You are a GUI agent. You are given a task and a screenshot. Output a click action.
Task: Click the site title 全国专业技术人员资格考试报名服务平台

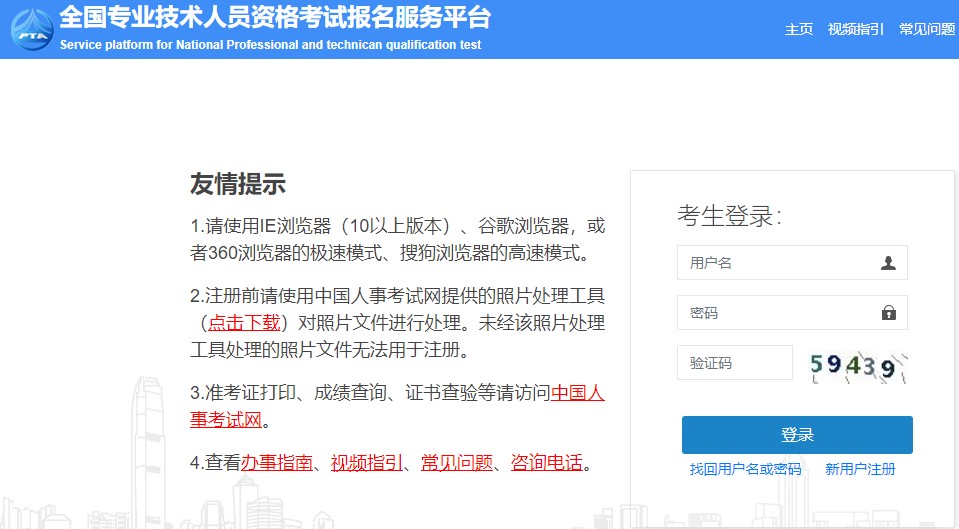(x=275, y=18)
